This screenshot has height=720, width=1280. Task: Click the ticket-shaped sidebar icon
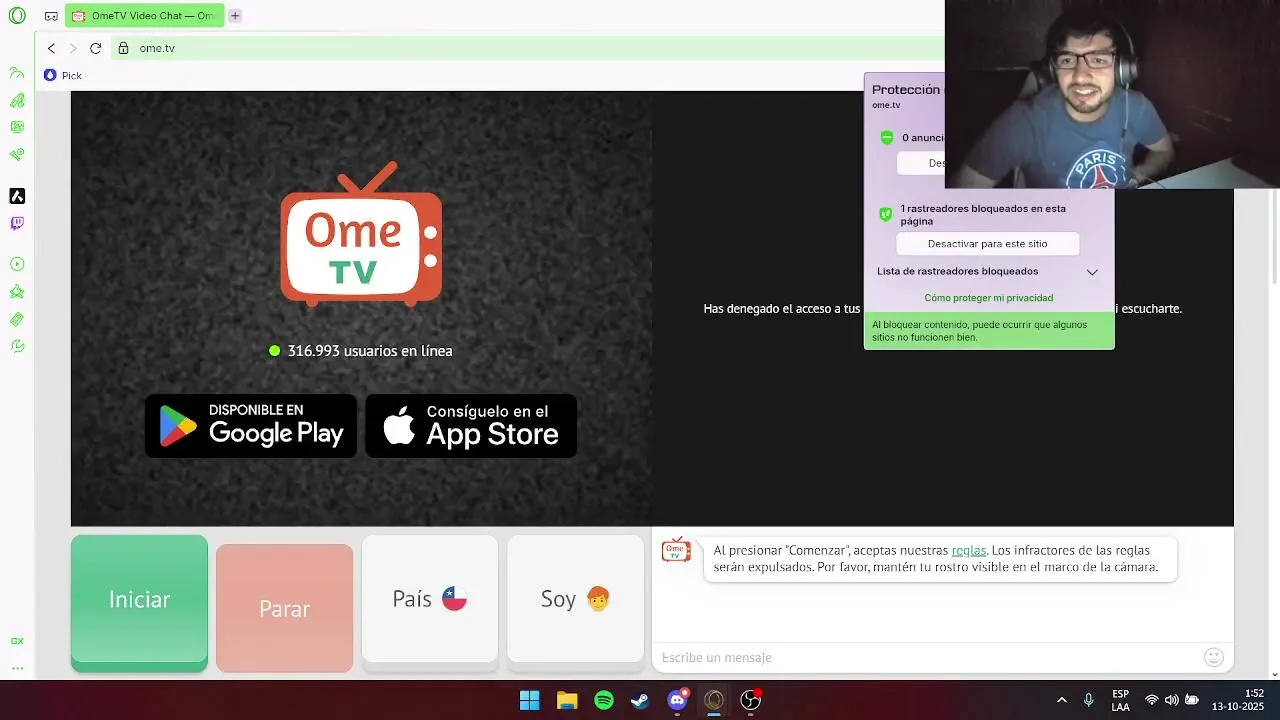click(17, 319)
